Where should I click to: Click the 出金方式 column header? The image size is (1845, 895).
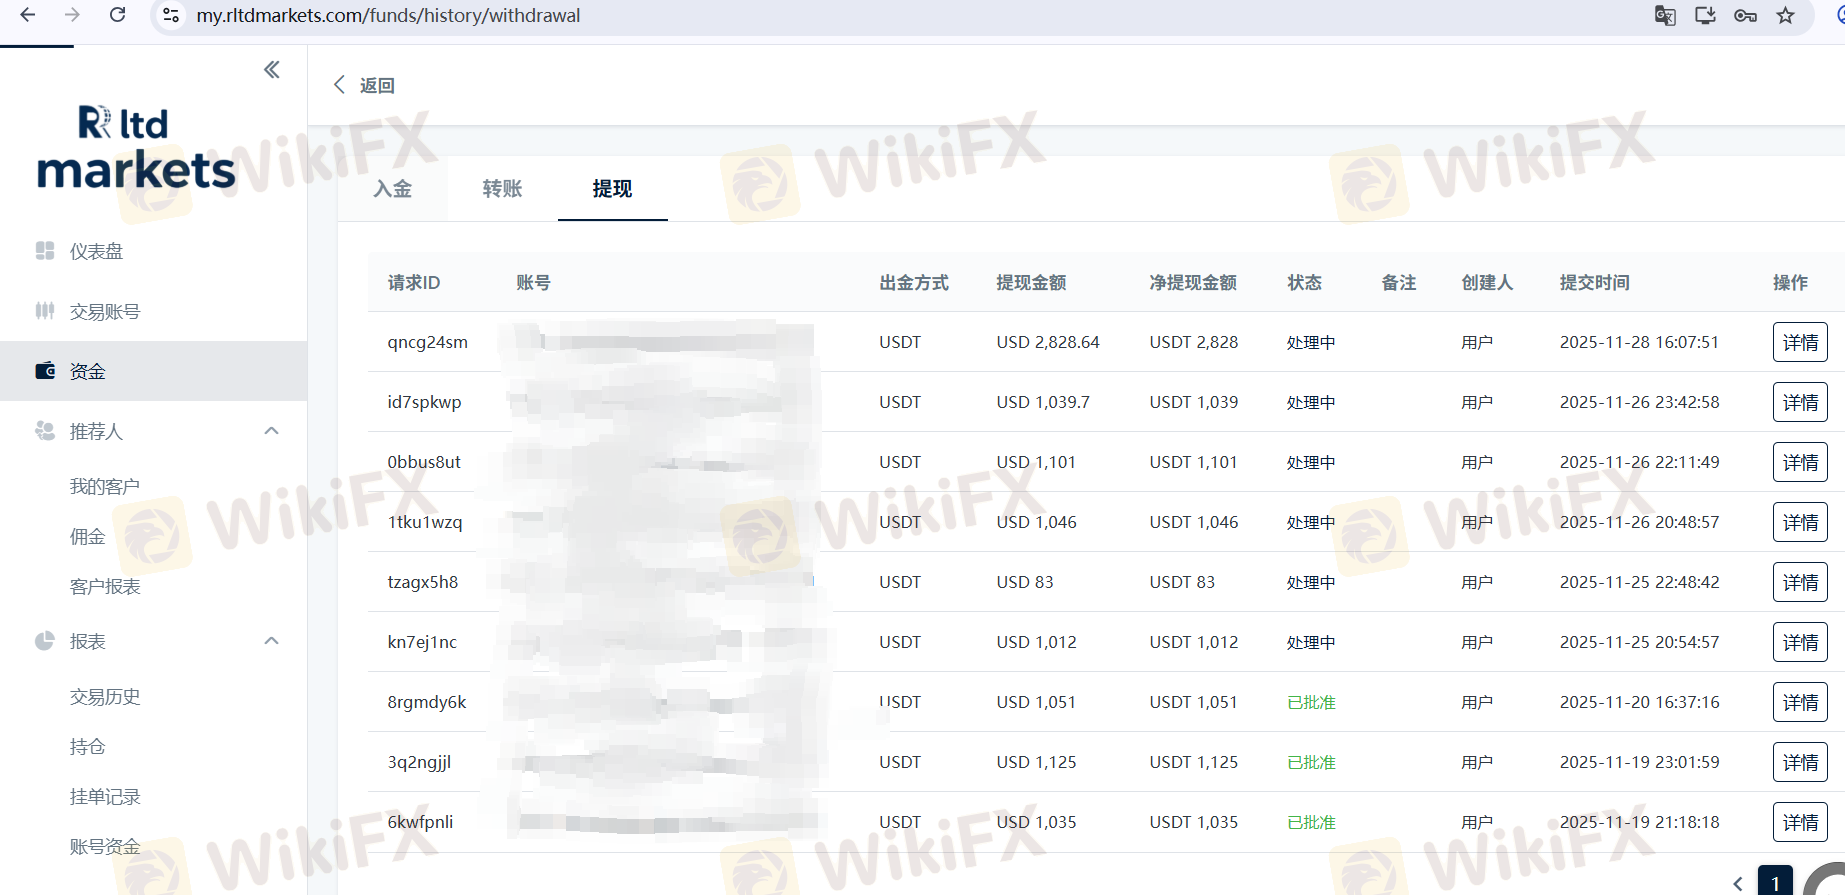(914, 283)
